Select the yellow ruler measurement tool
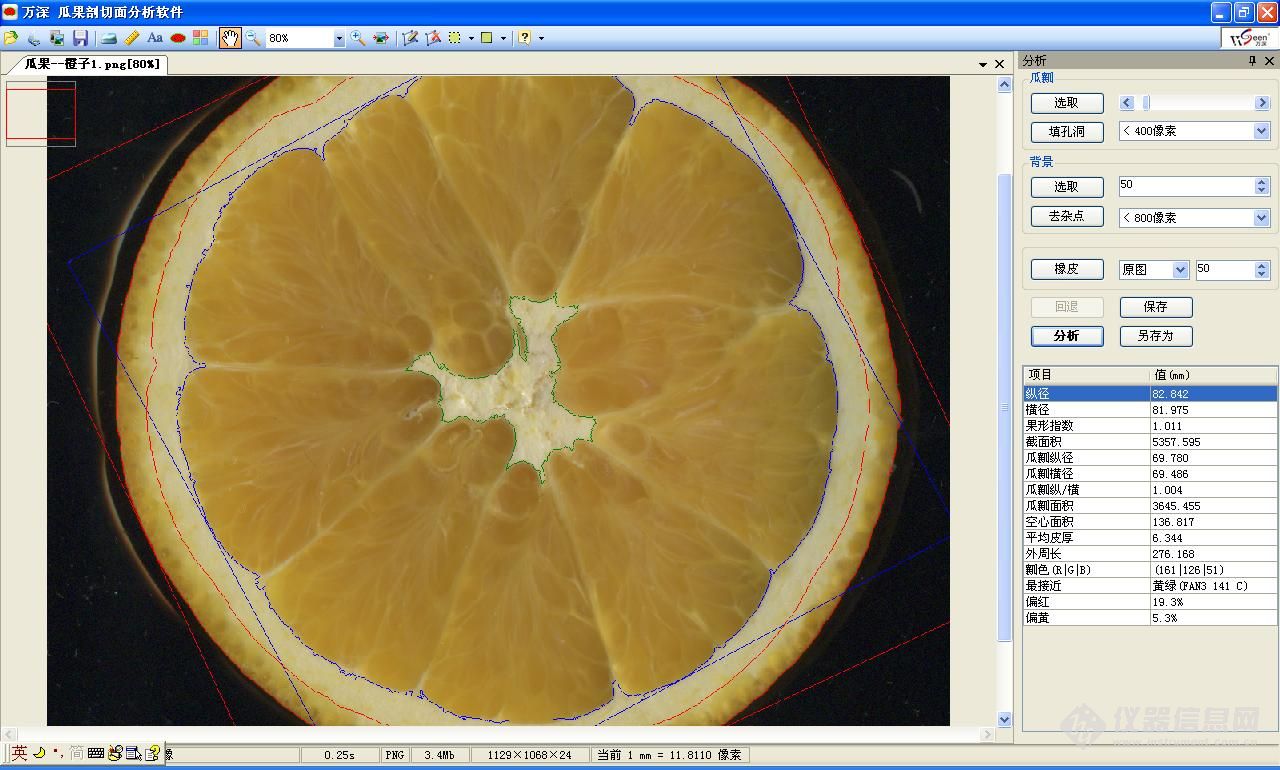The image size is (1280, 770). point(131,38)
